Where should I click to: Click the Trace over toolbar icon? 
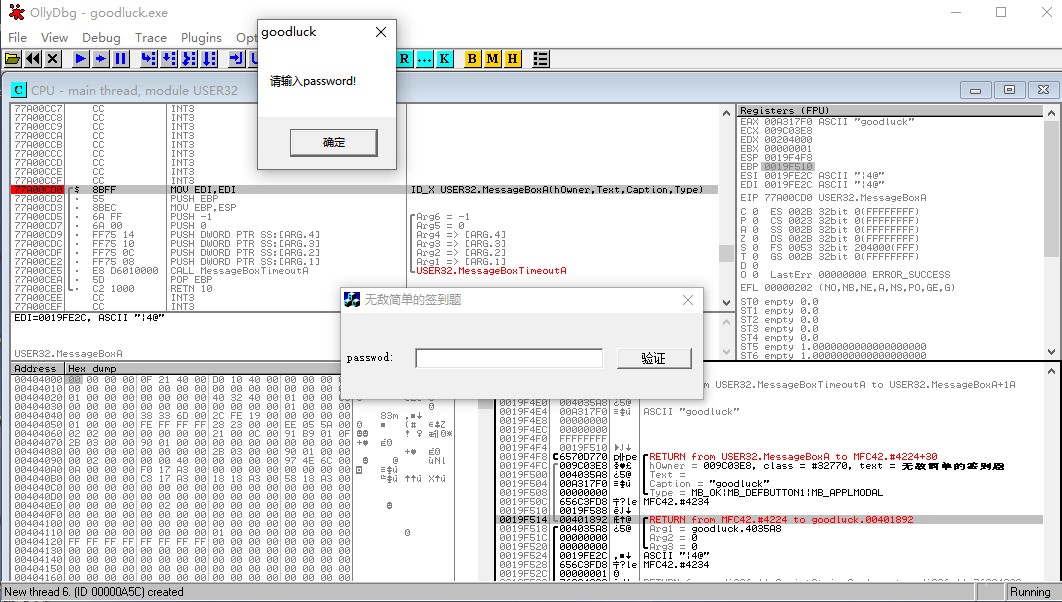coord(209,59)
